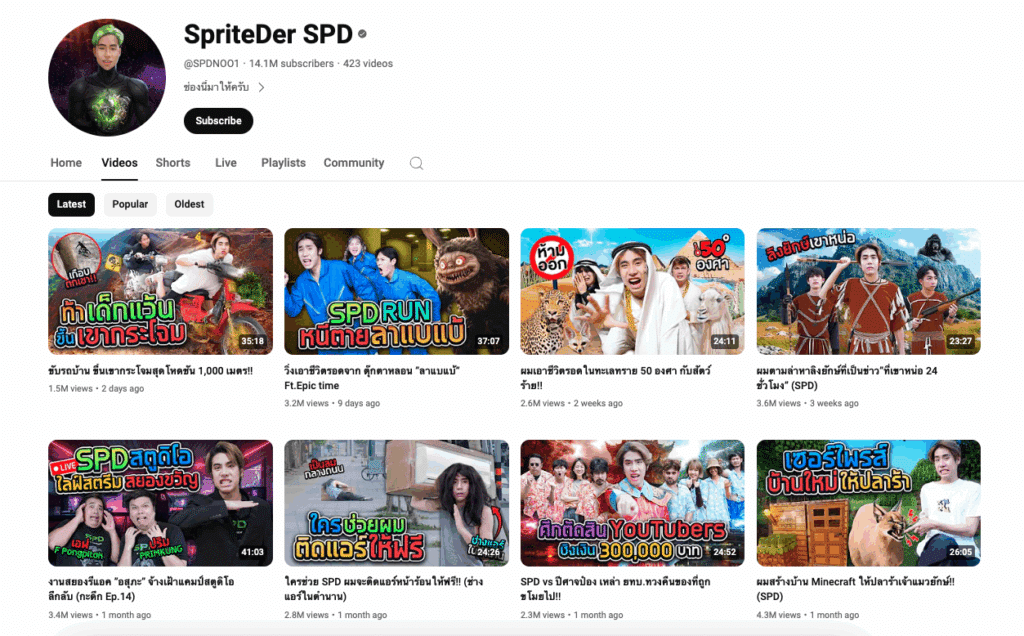Image resolution: width=1024 pixels, height=636 pixels.
Task: Click the verified badge beside channel name
Action: point(363,34)
